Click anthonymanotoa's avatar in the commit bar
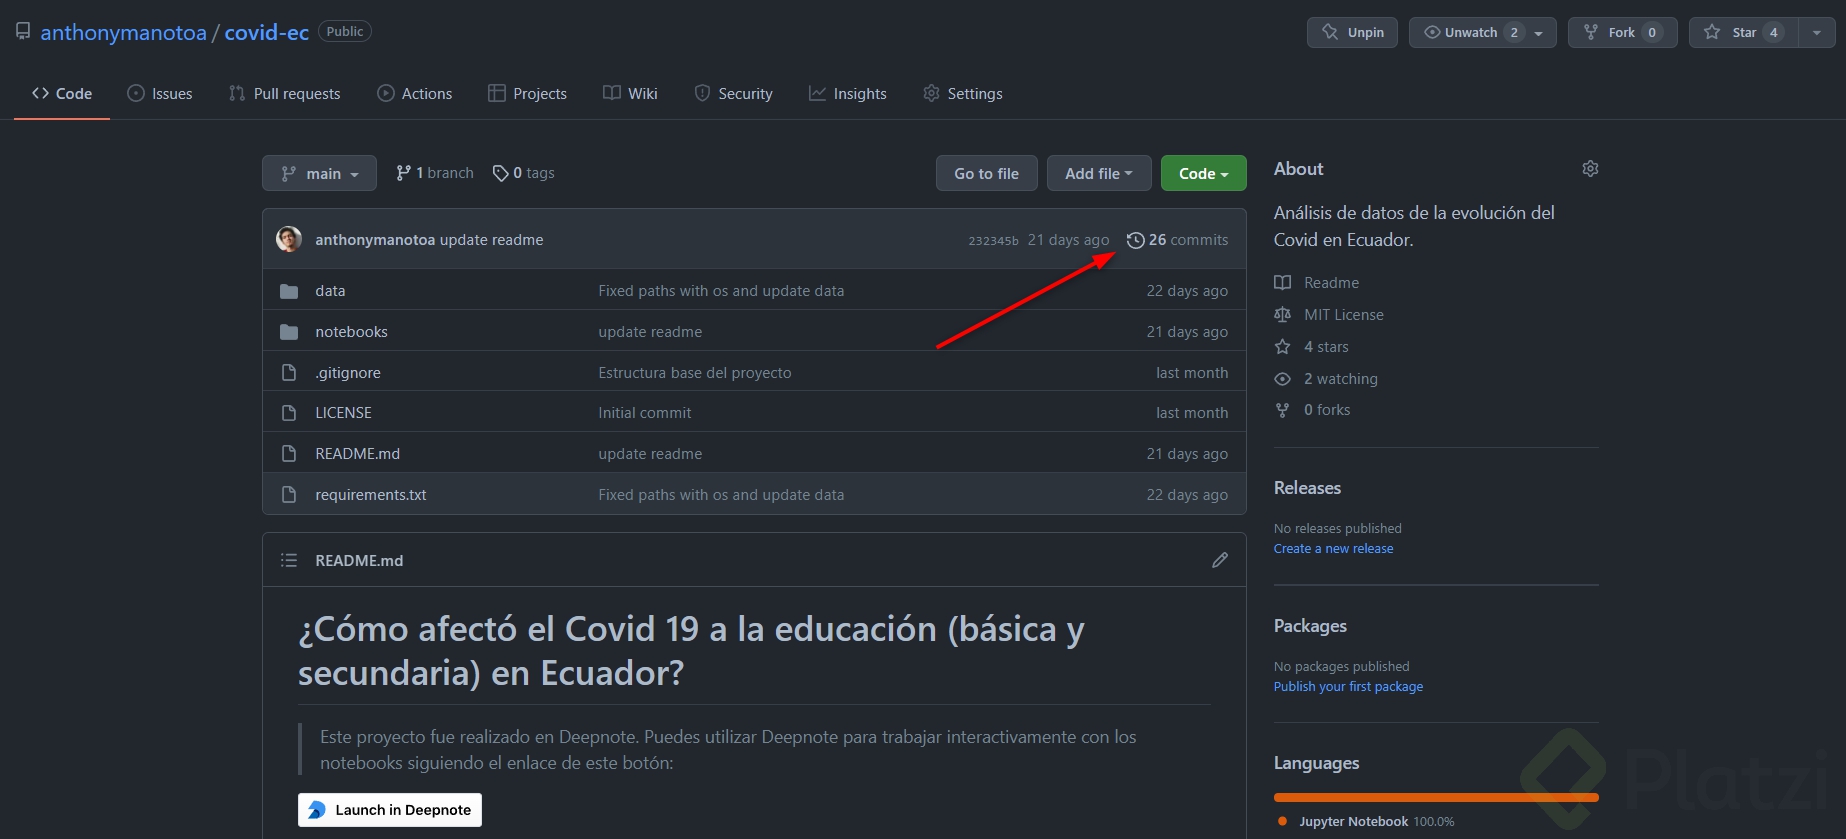The image size is (1846, 839). click(289, 239)
